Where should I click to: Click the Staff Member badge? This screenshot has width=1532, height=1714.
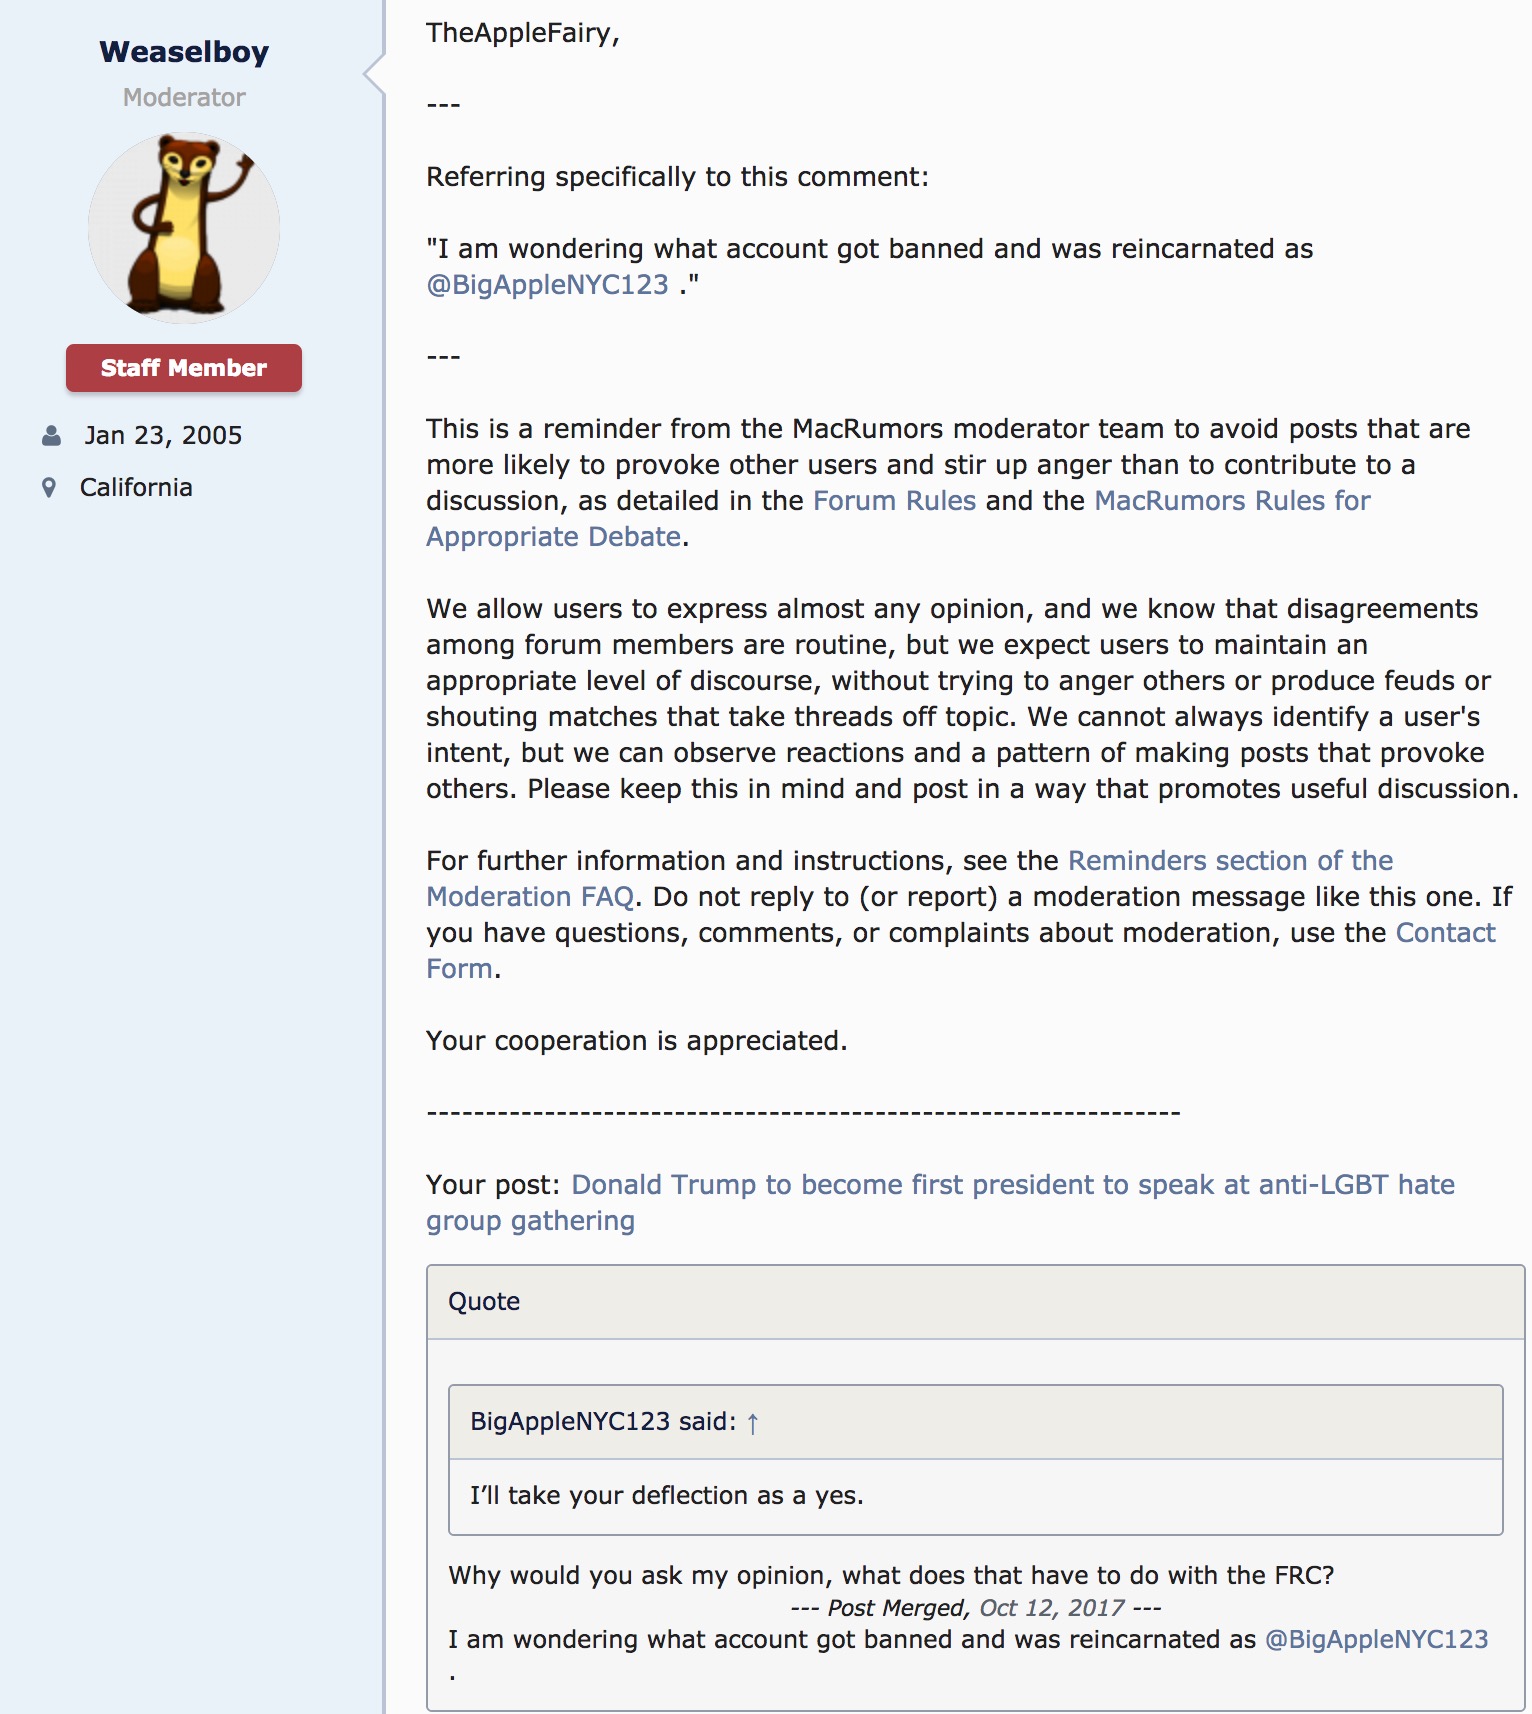point(184,368)
